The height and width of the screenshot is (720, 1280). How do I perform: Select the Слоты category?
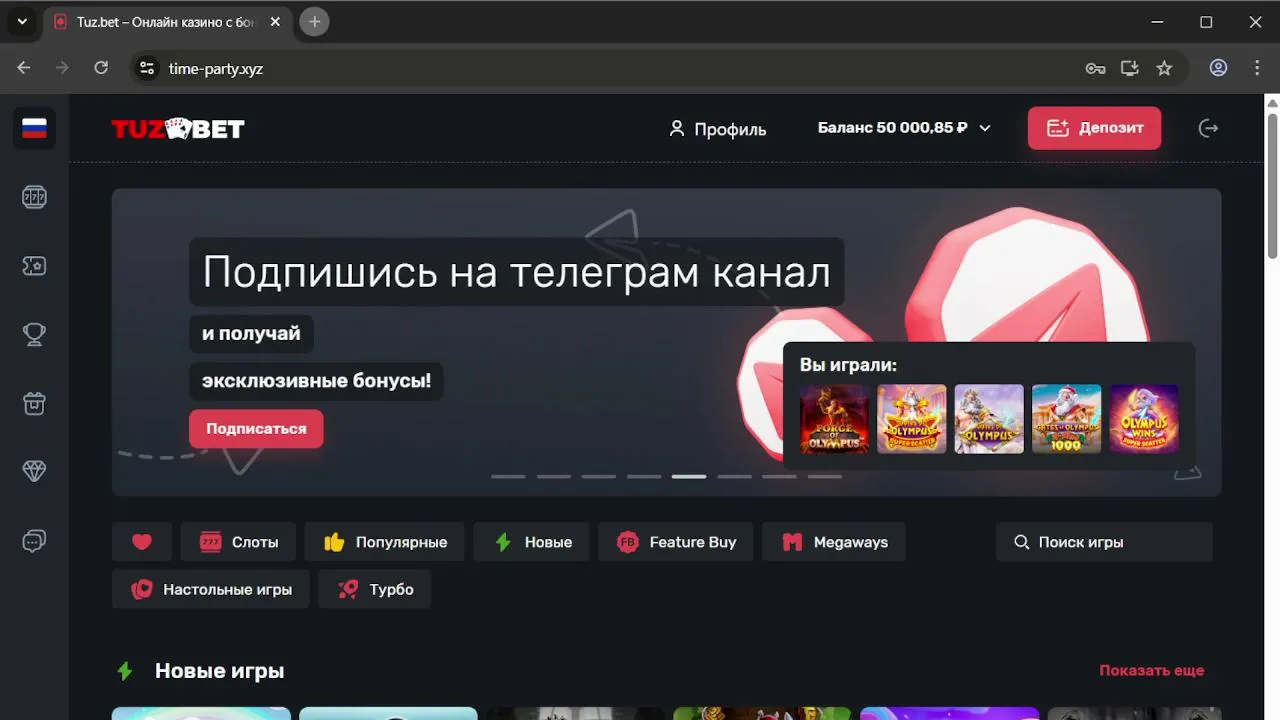pos(238,542)
